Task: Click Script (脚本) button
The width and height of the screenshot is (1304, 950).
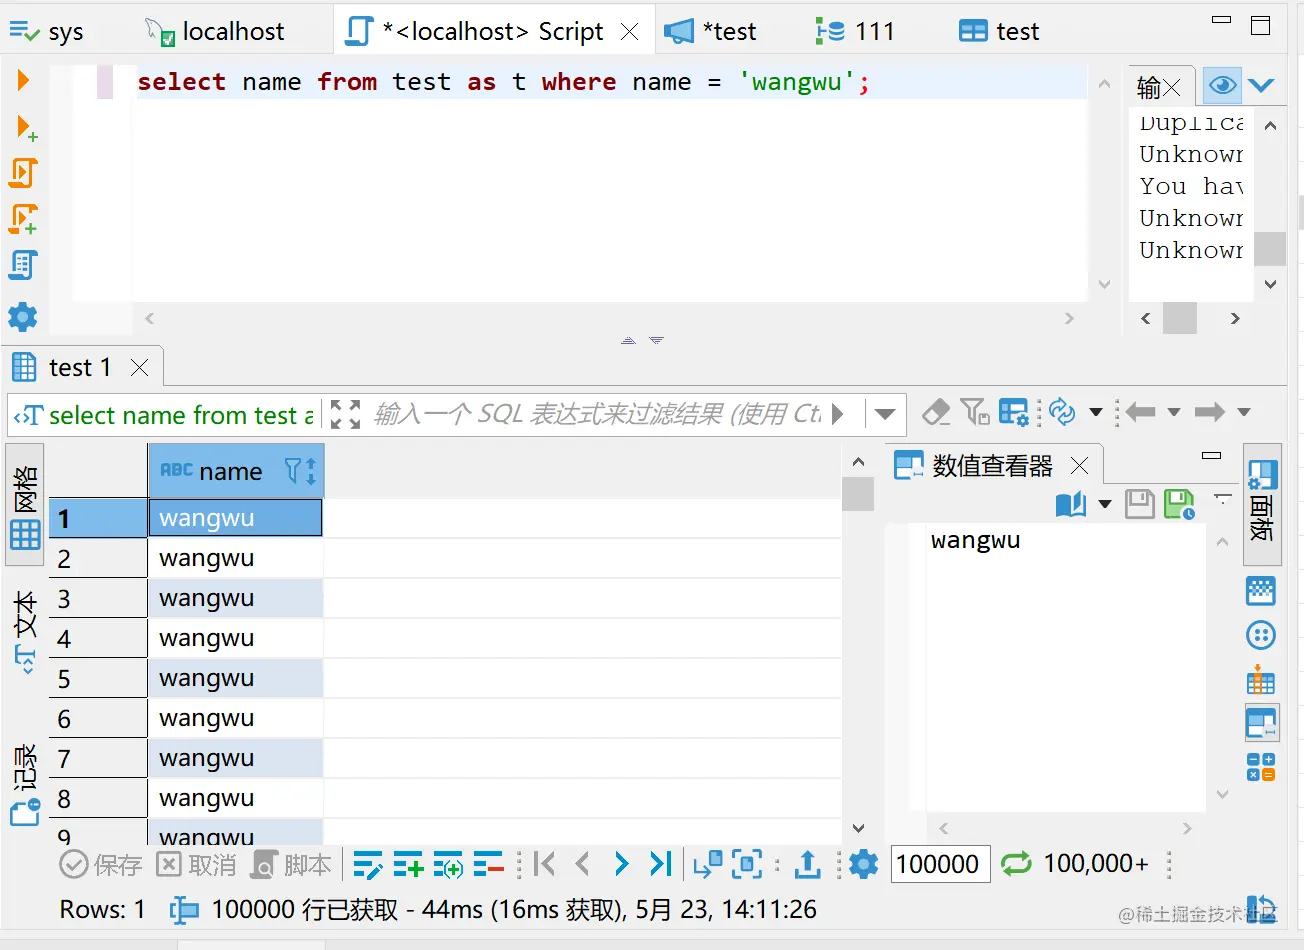Action: click(x=291, y=864)
